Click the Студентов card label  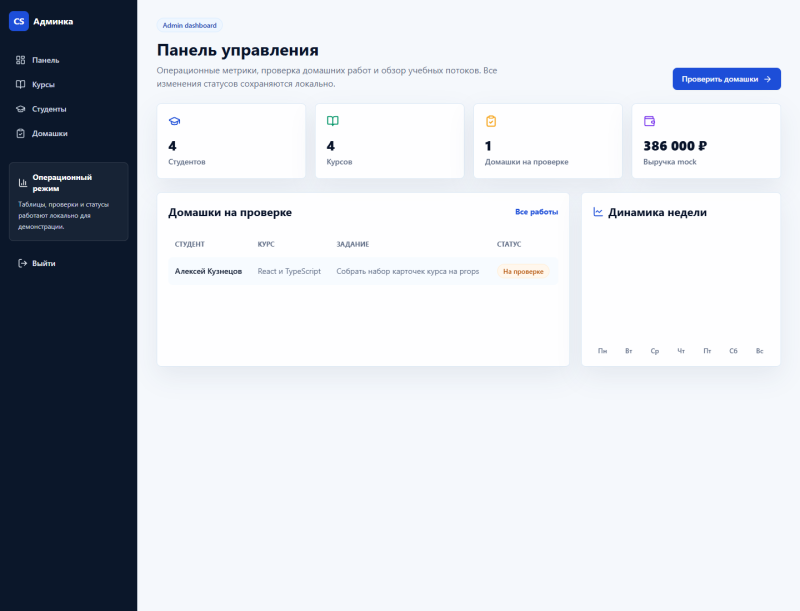(187, 162)
